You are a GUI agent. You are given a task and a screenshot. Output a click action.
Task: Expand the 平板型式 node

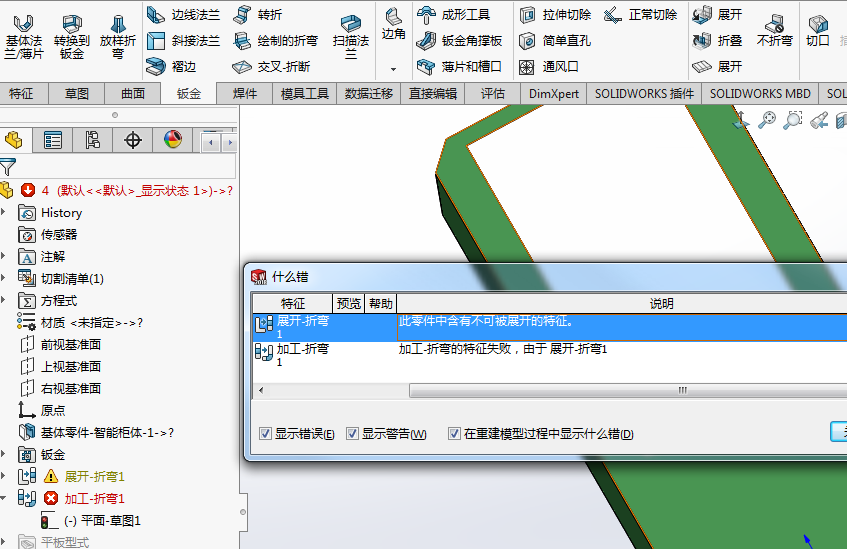[x=3, y=541]
